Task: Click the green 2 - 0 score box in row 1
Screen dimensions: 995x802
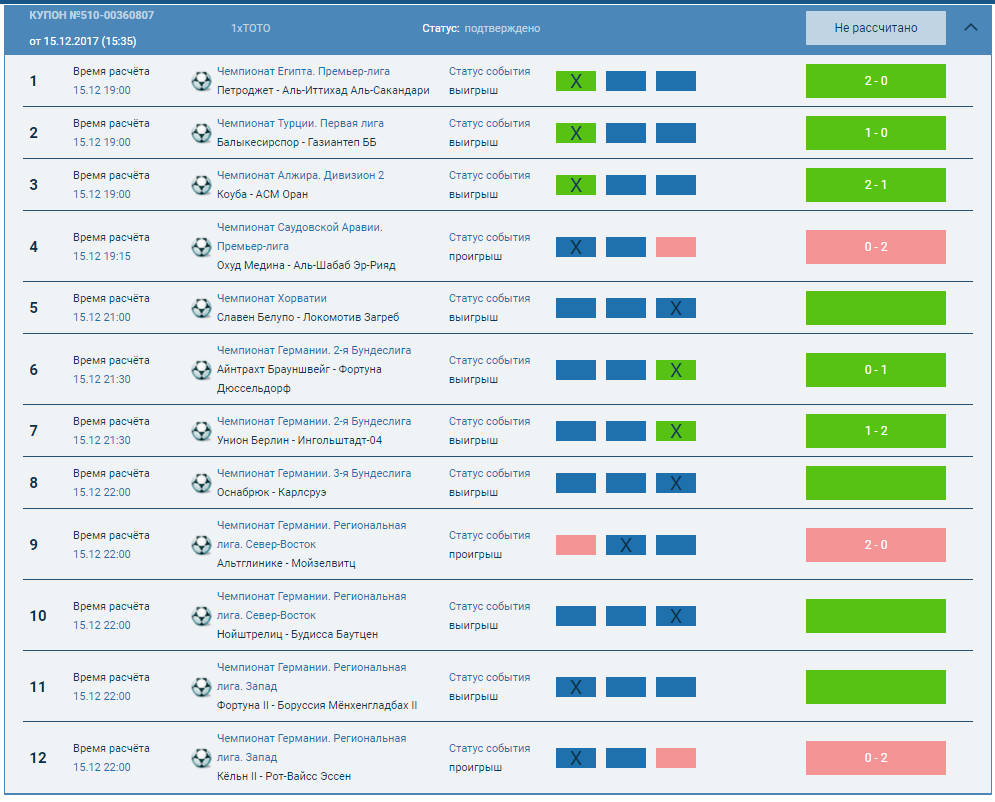Action: click(875, 81)
